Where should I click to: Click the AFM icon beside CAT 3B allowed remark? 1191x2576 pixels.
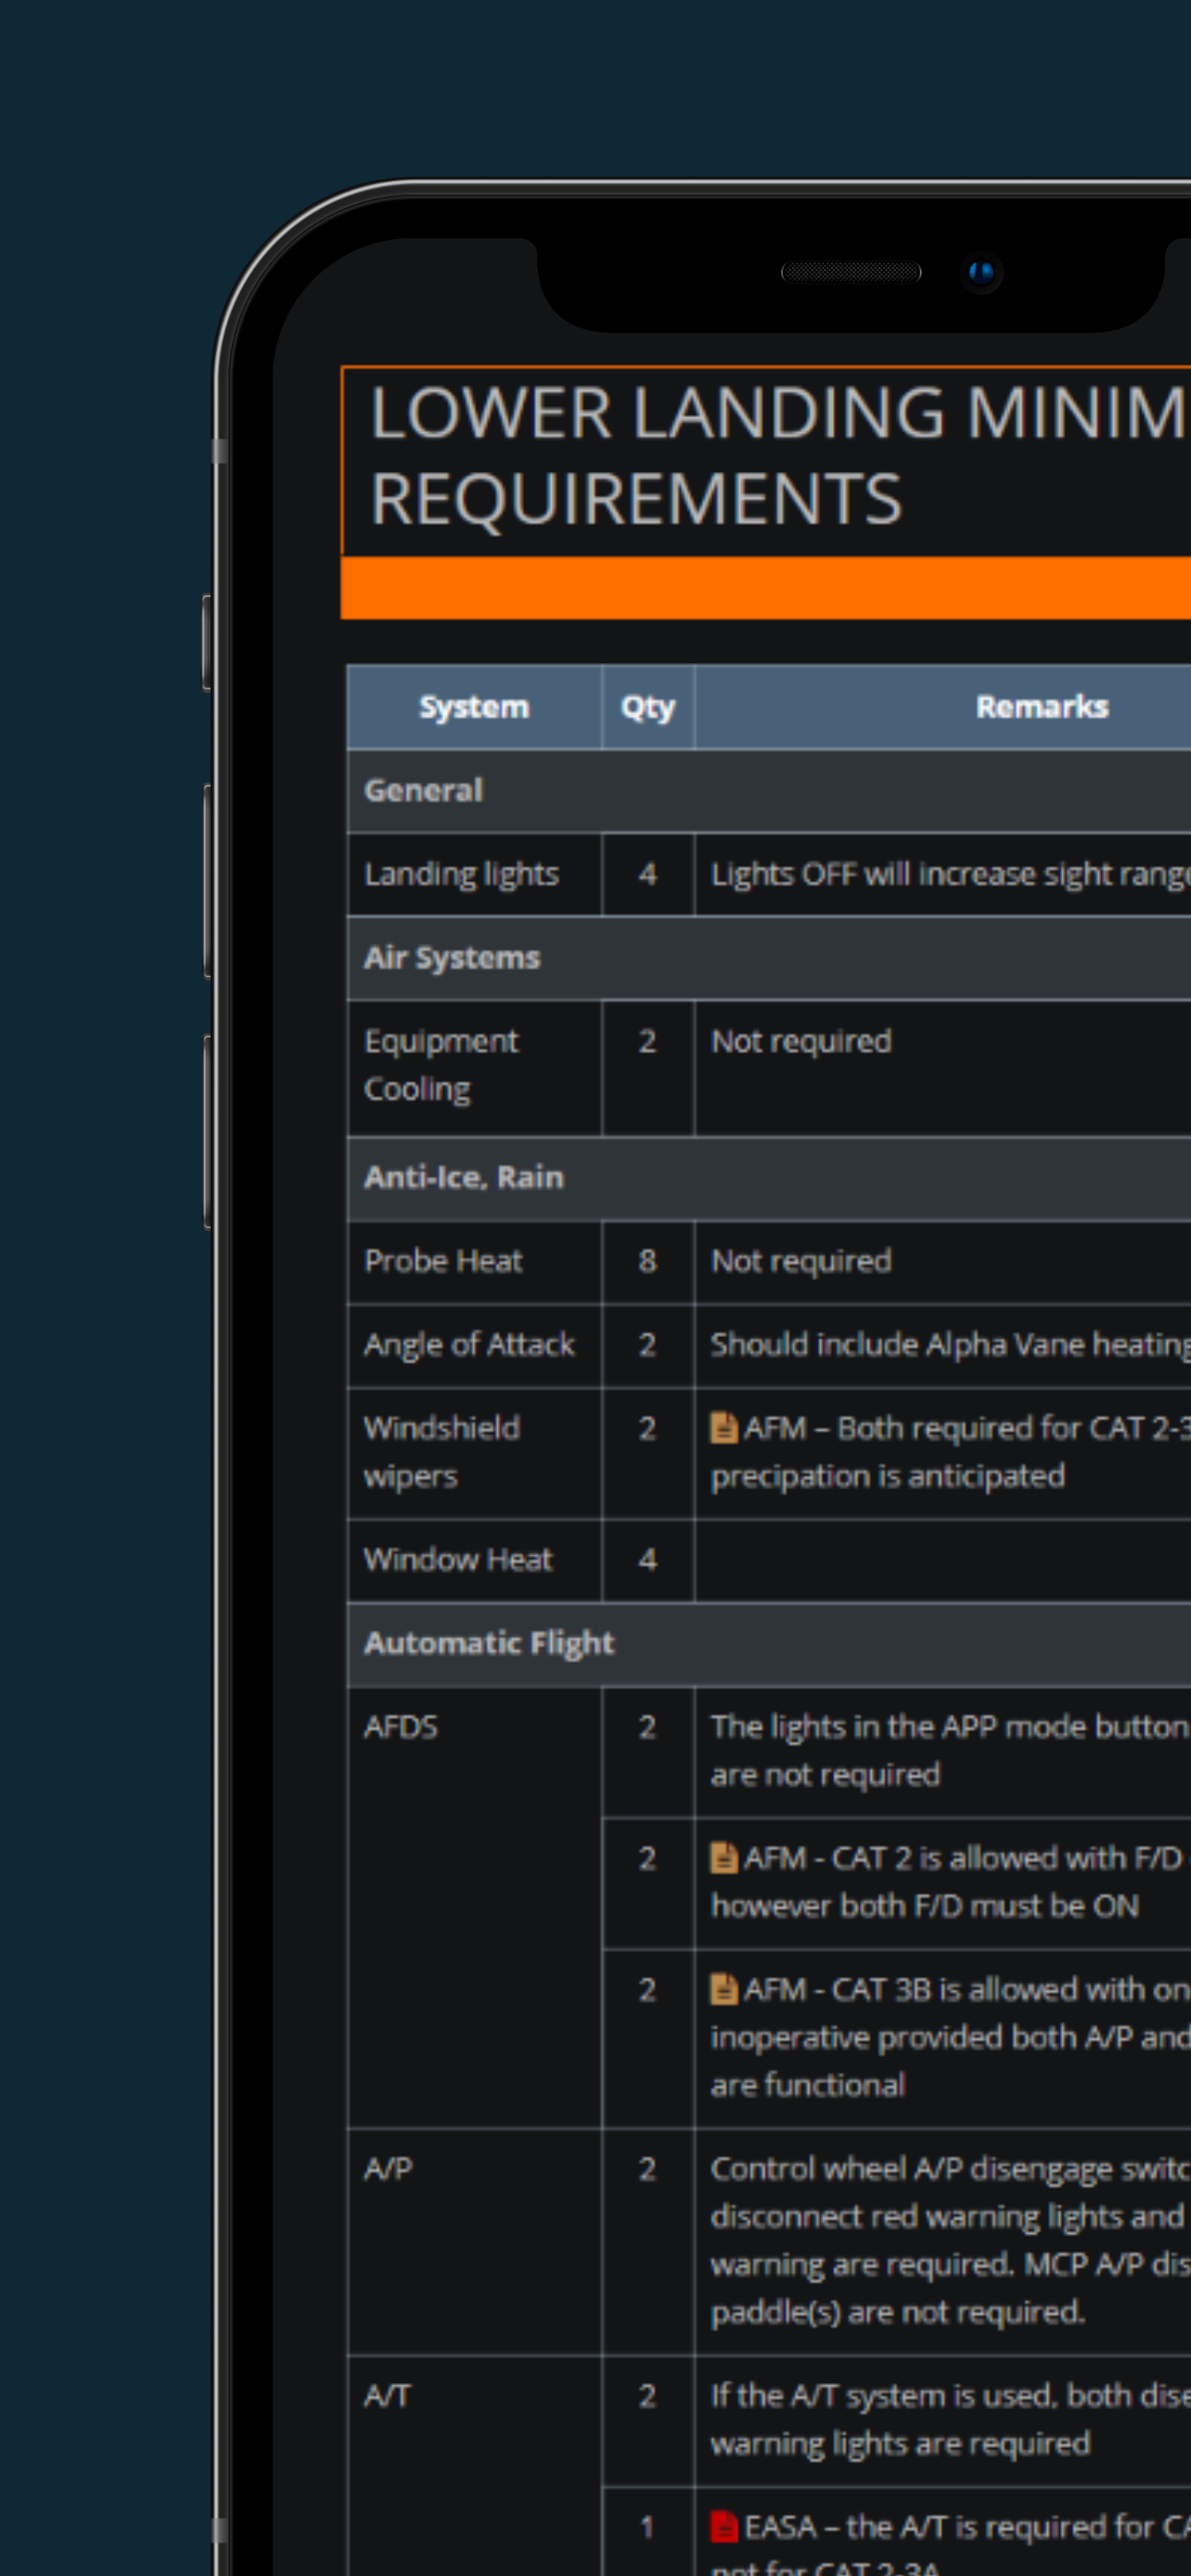pos(723,1988)
